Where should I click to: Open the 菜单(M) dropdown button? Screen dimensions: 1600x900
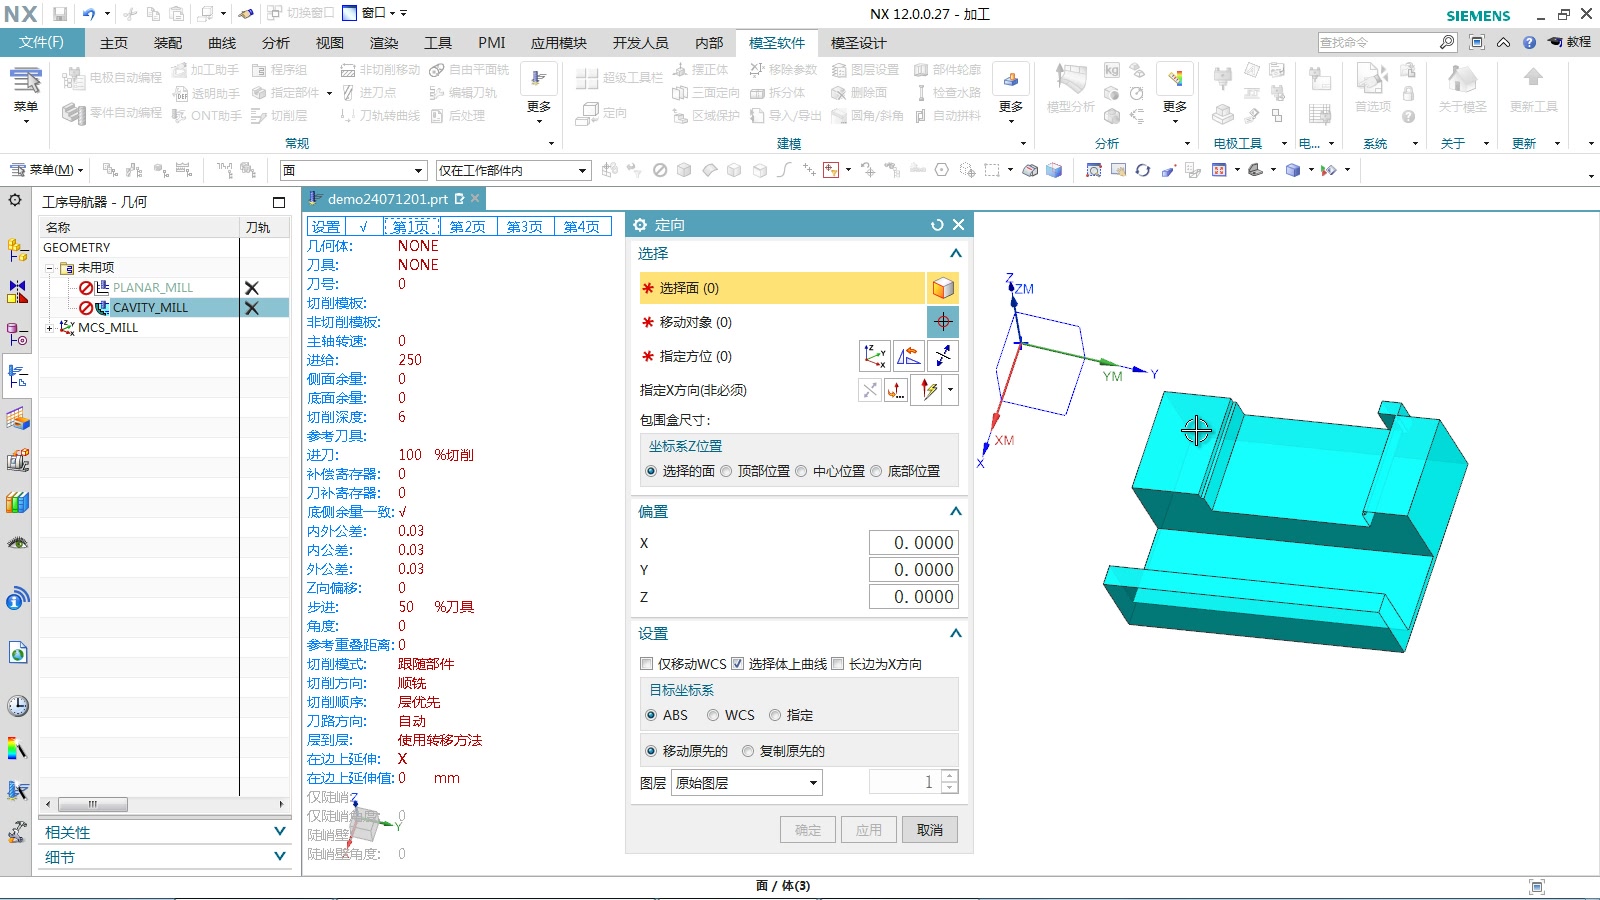pos(46,170)
